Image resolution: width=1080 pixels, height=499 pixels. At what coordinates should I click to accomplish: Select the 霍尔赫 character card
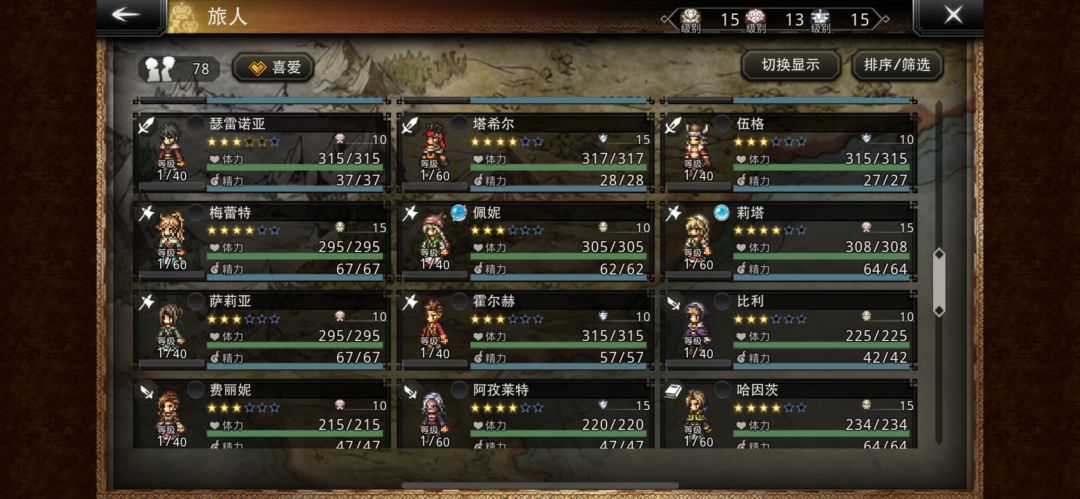526,329
